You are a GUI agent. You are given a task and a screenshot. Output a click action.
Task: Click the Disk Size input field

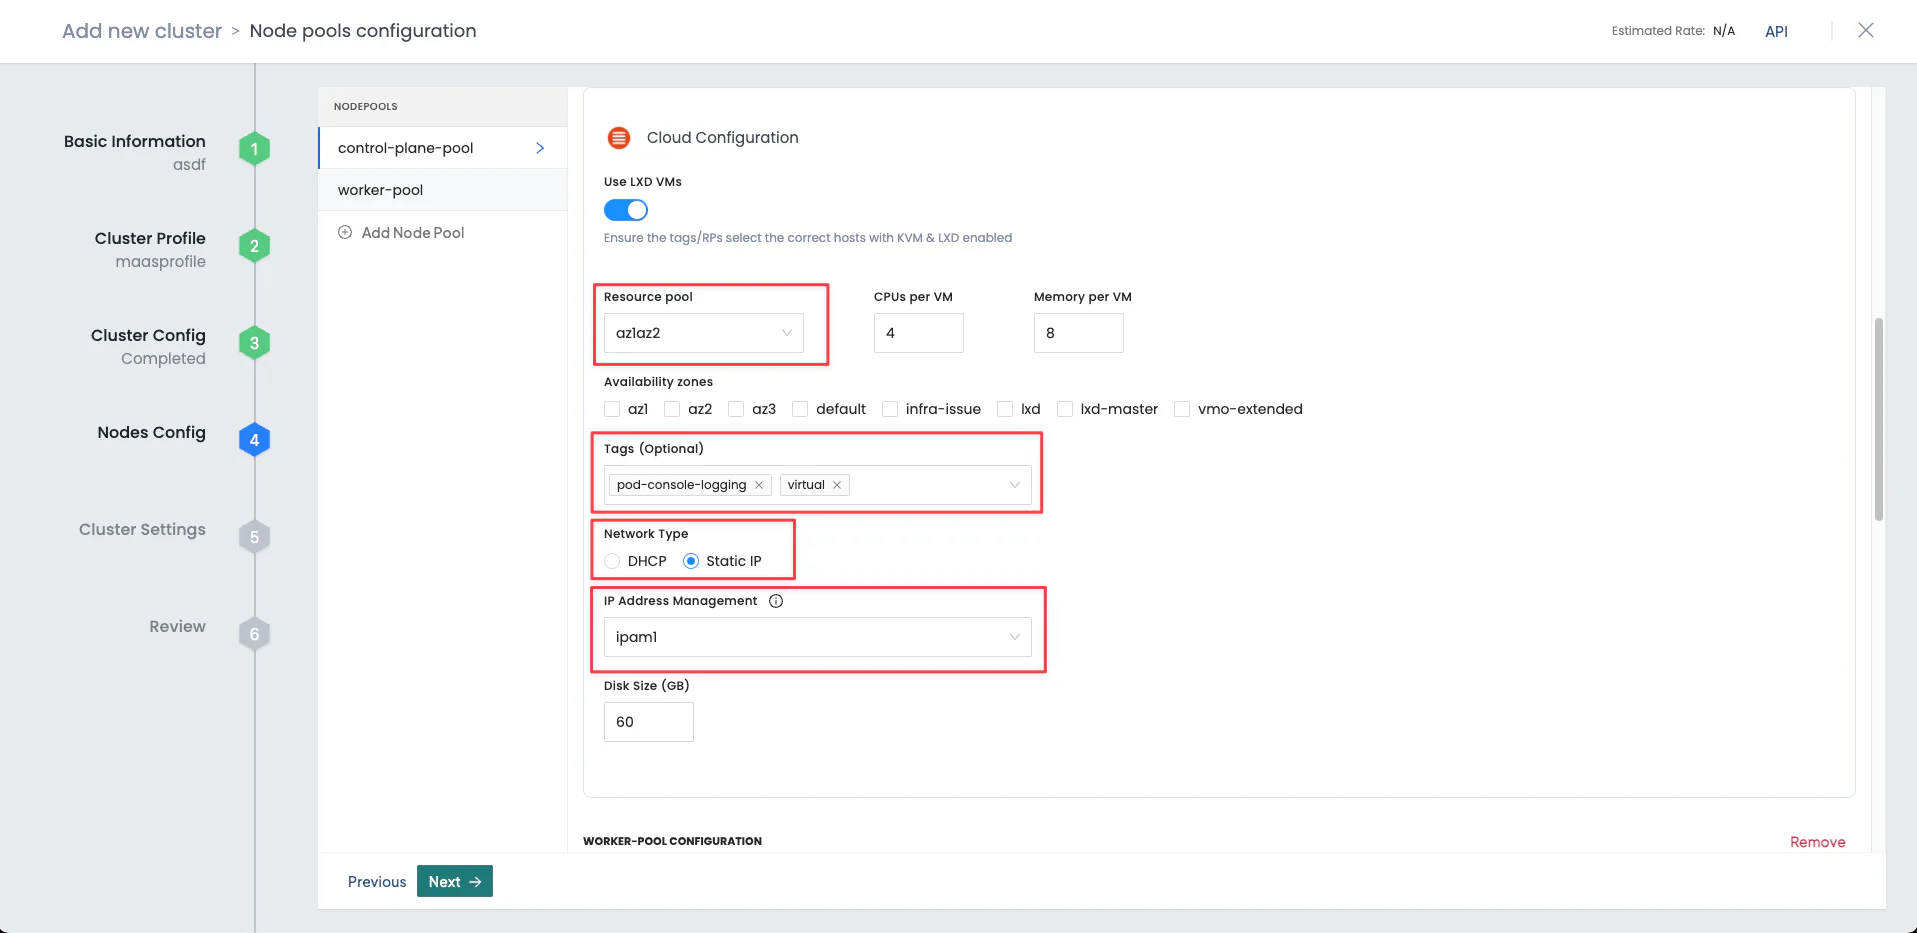(x=648, y=721)
